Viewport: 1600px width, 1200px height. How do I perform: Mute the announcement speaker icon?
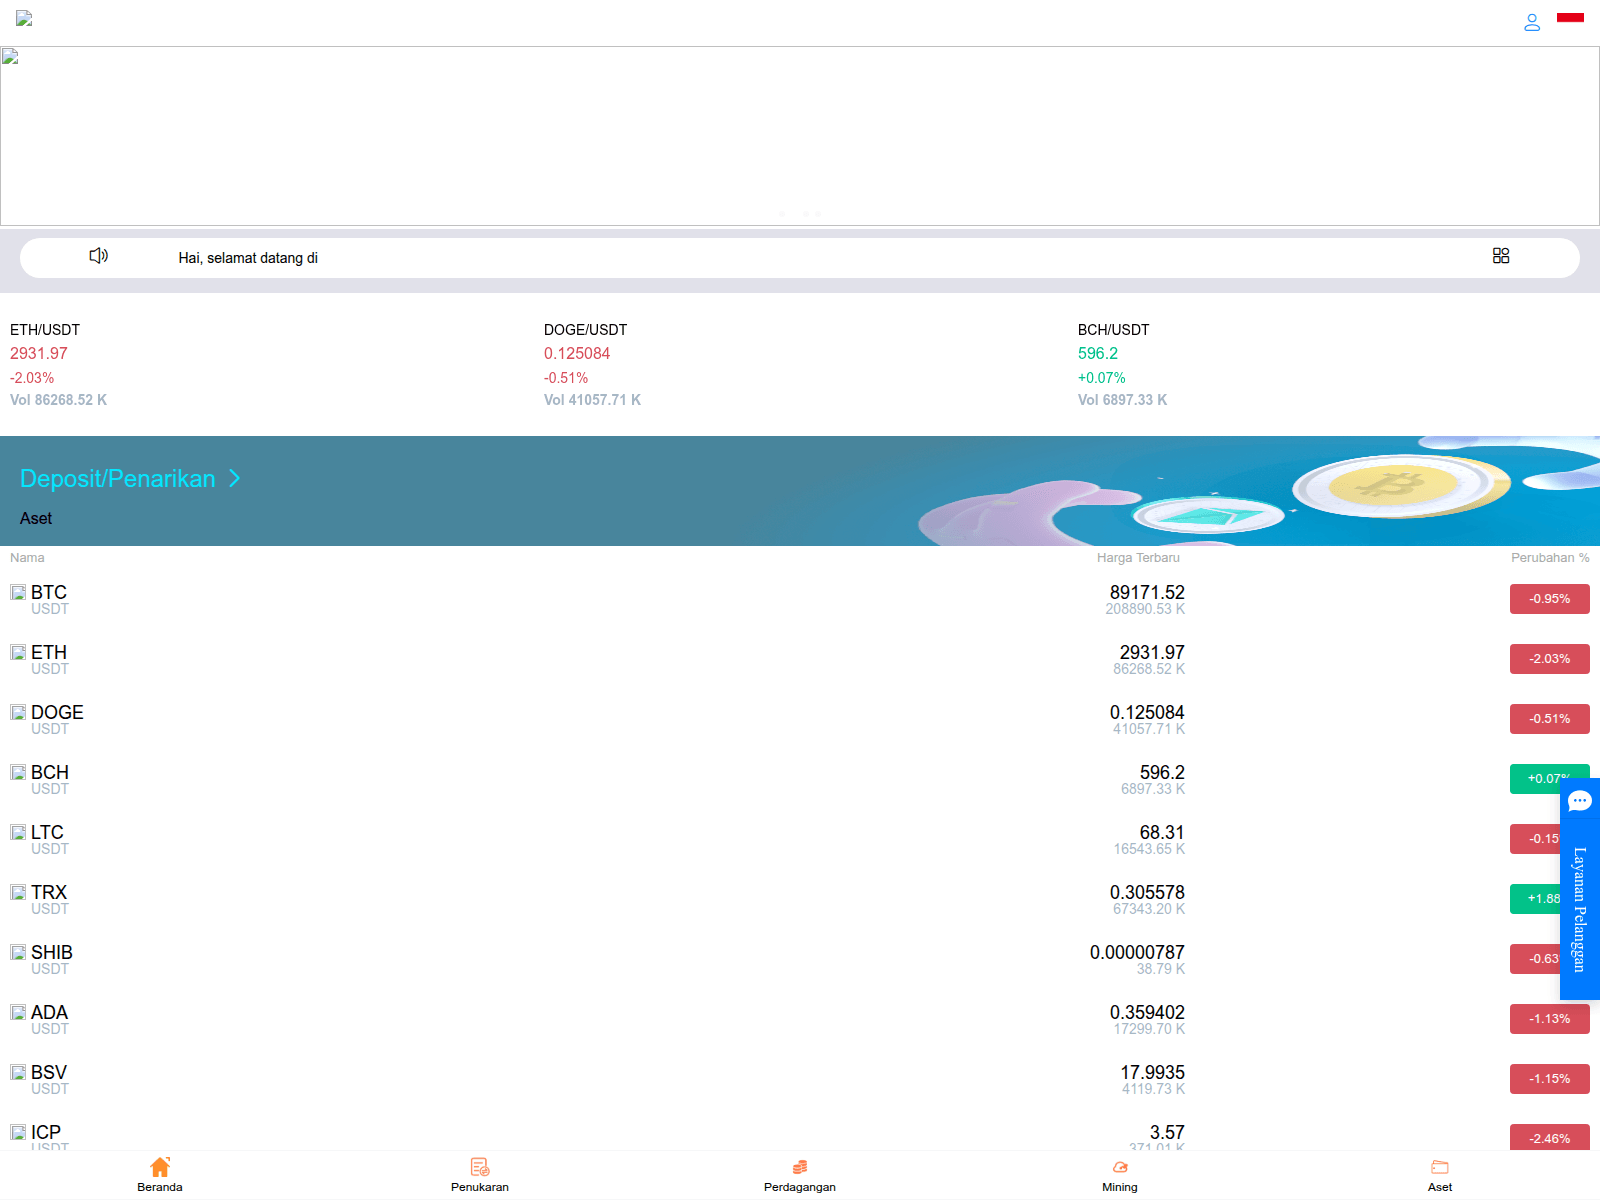98,256
